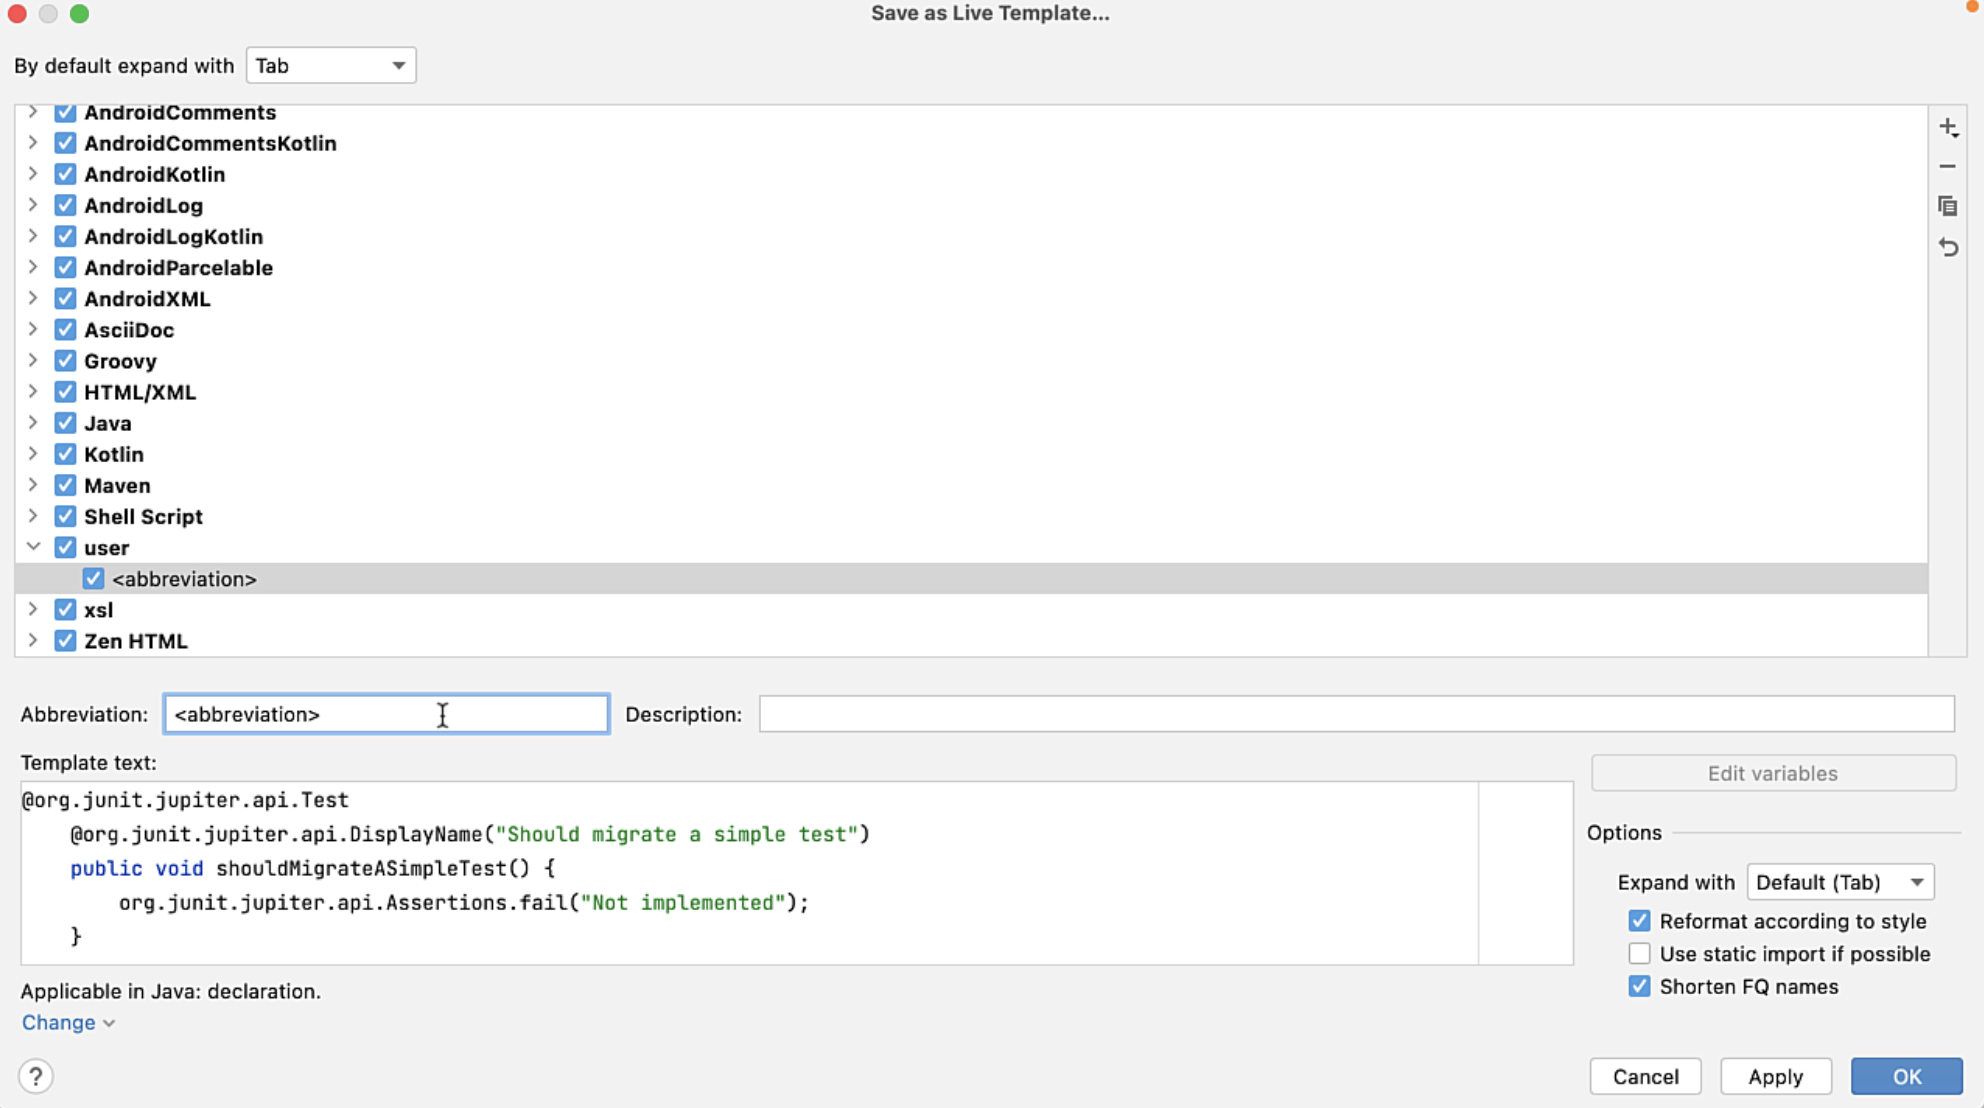
Task: Toggle checkbox for Maven template group
Action: pos(64,485)
